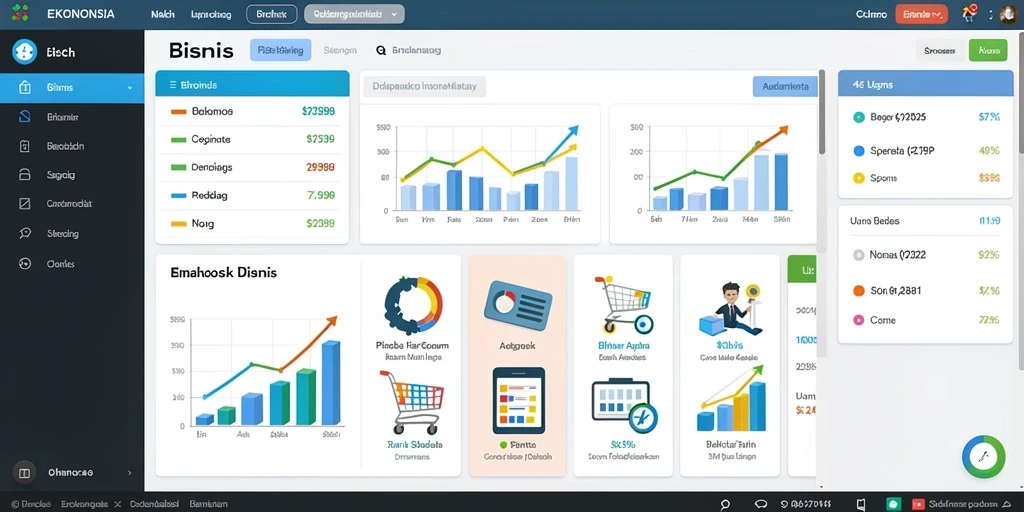The height and width of the screenshot is (512, 1024).
Task: Click the Sroosers button
Action: (940, 50)
